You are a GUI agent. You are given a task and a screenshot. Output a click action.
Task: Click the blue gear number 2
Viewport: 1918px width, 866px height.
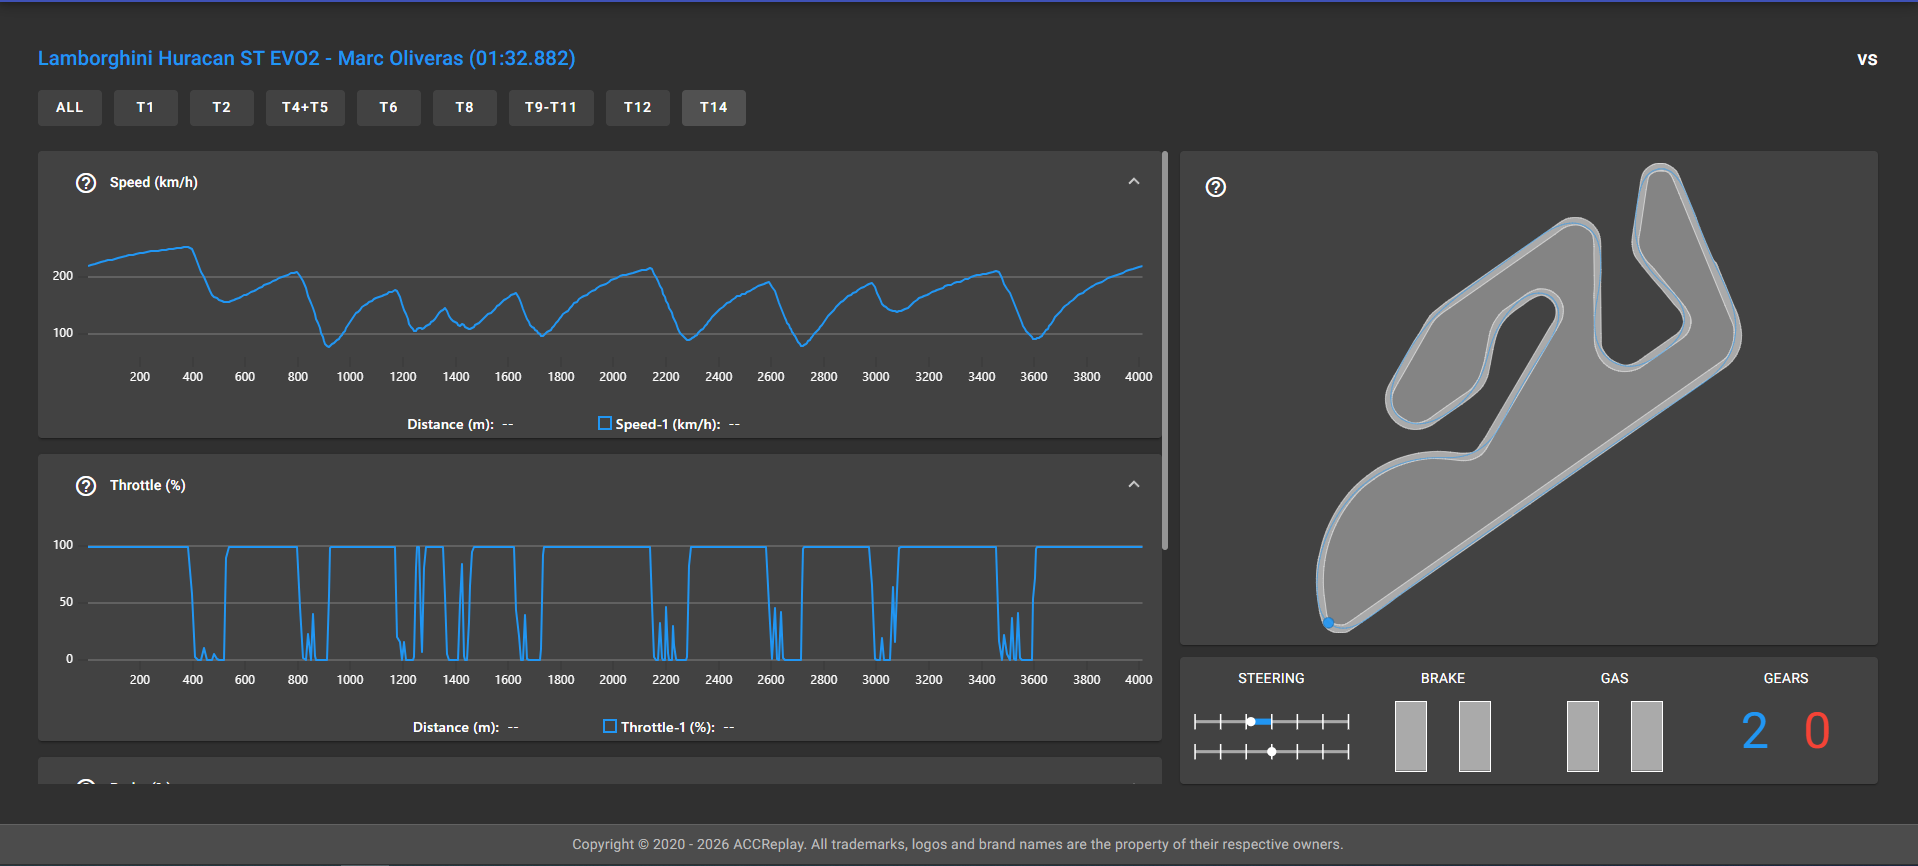[1754, 731]
